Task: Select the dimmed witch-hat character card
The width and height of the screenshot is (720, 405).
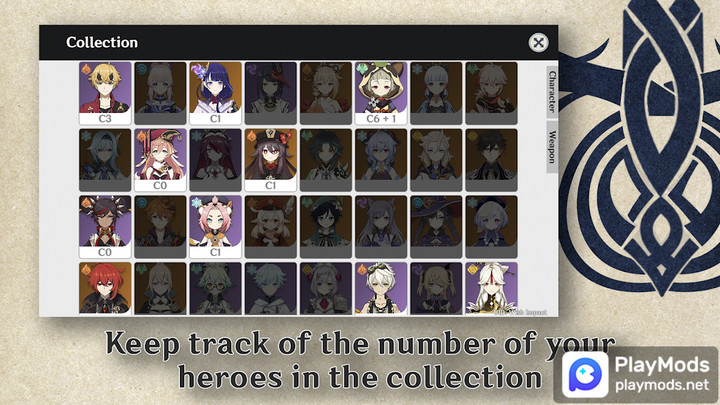Action: tap(436, 227)
